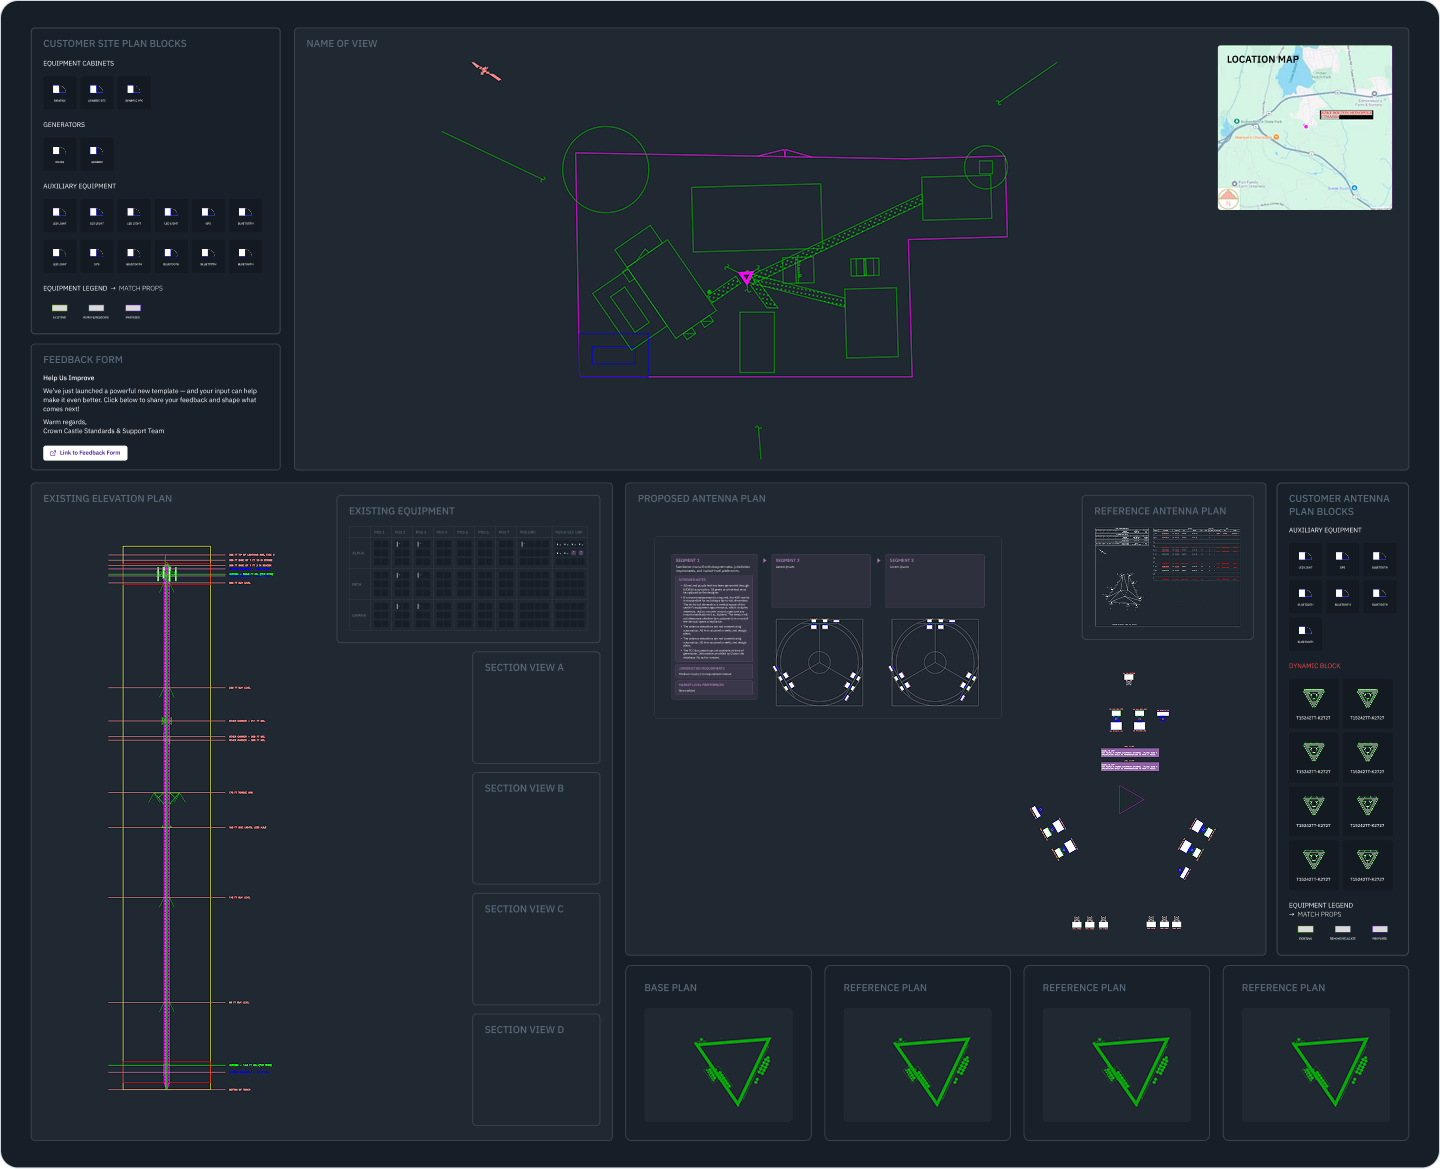Image resolution: width=1440 pixels, height=1169 pixels.
Task: Click the Dynamic Block red heading
Action: 1314,666
